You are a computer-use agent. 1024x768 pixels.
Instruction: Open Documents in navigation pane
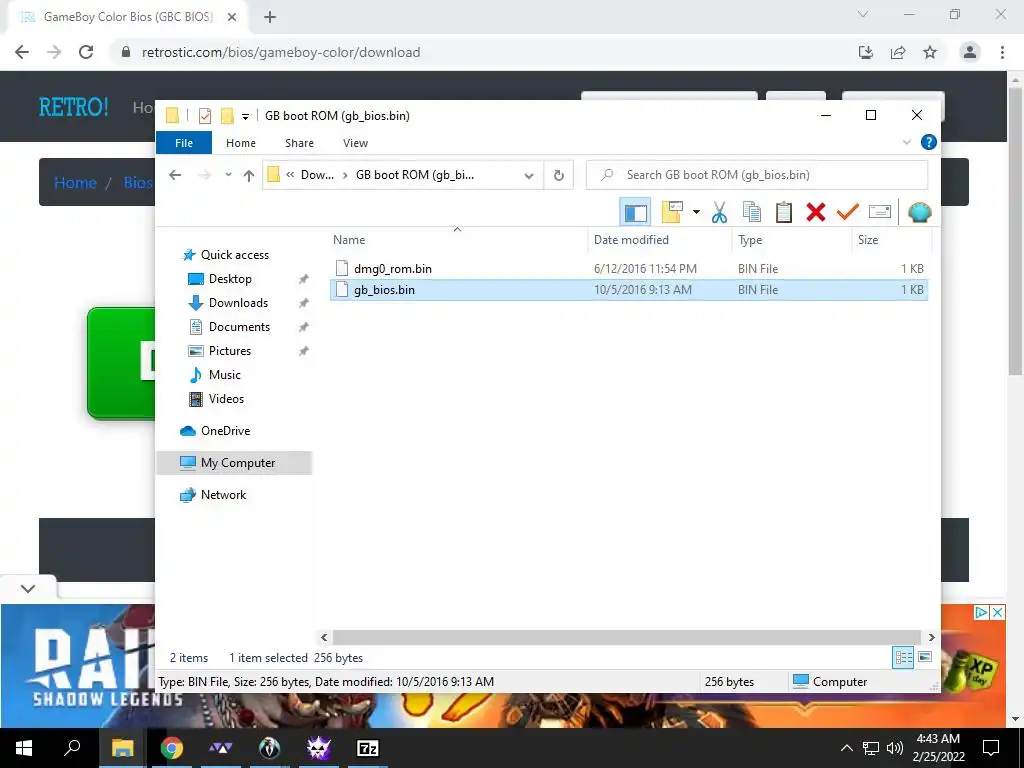coord(239,327)
